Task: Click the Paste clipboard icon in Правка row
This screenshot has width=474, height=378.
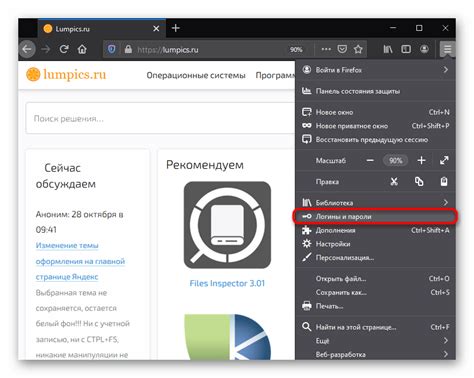Action: [444, 181]
